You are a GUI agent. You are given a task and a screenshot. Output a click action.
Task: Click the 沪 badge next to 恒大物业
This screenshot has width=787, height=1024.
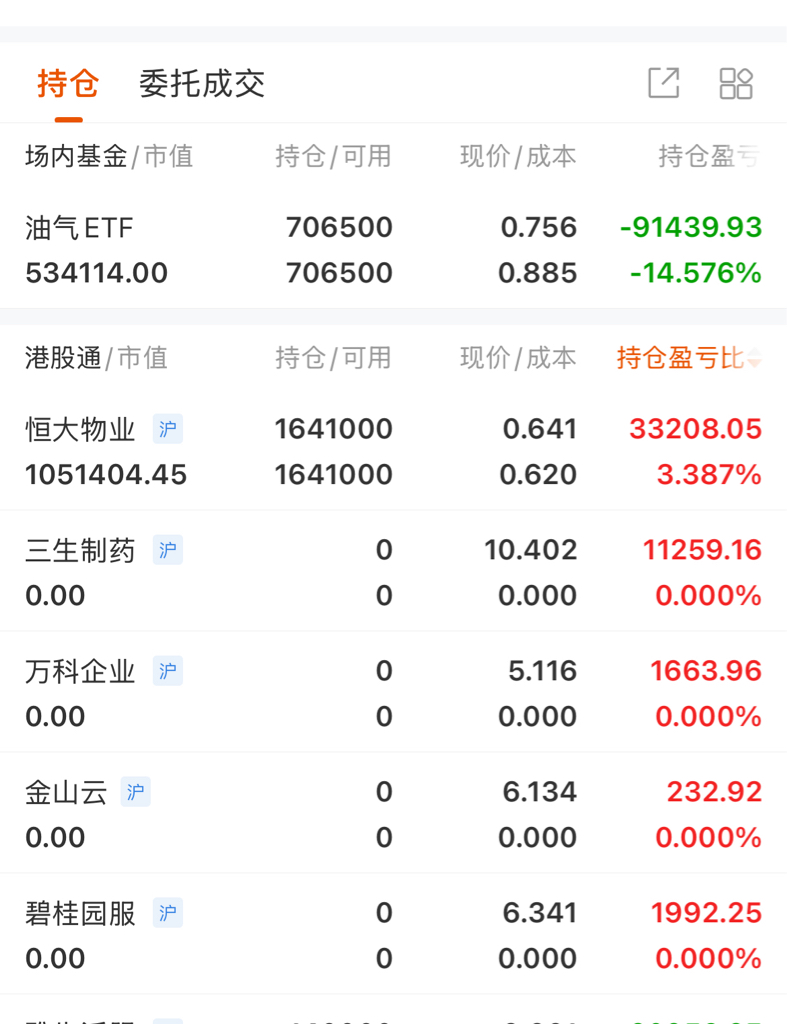pos(168,429)
